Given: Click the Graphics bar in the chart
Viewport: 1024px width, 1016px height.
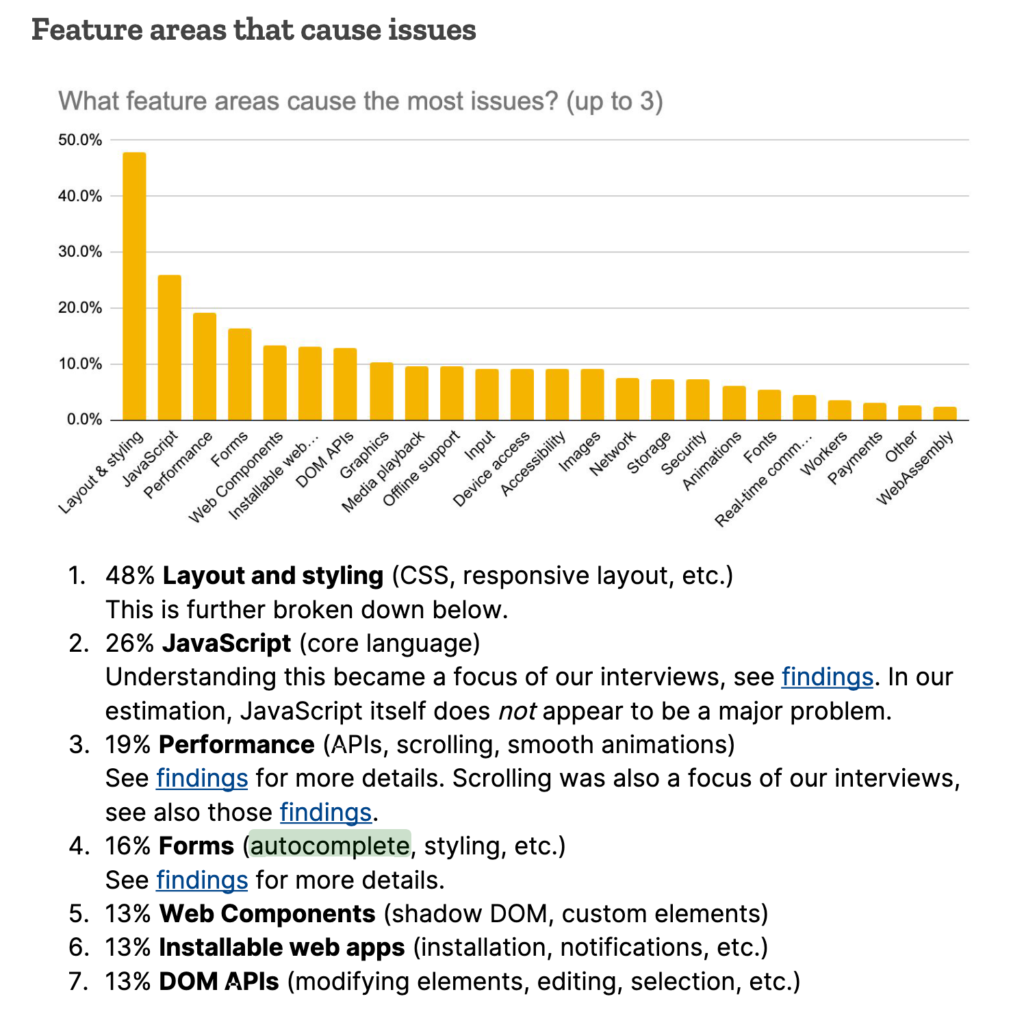Looking at the screenshot, I should tap(381, 391).
